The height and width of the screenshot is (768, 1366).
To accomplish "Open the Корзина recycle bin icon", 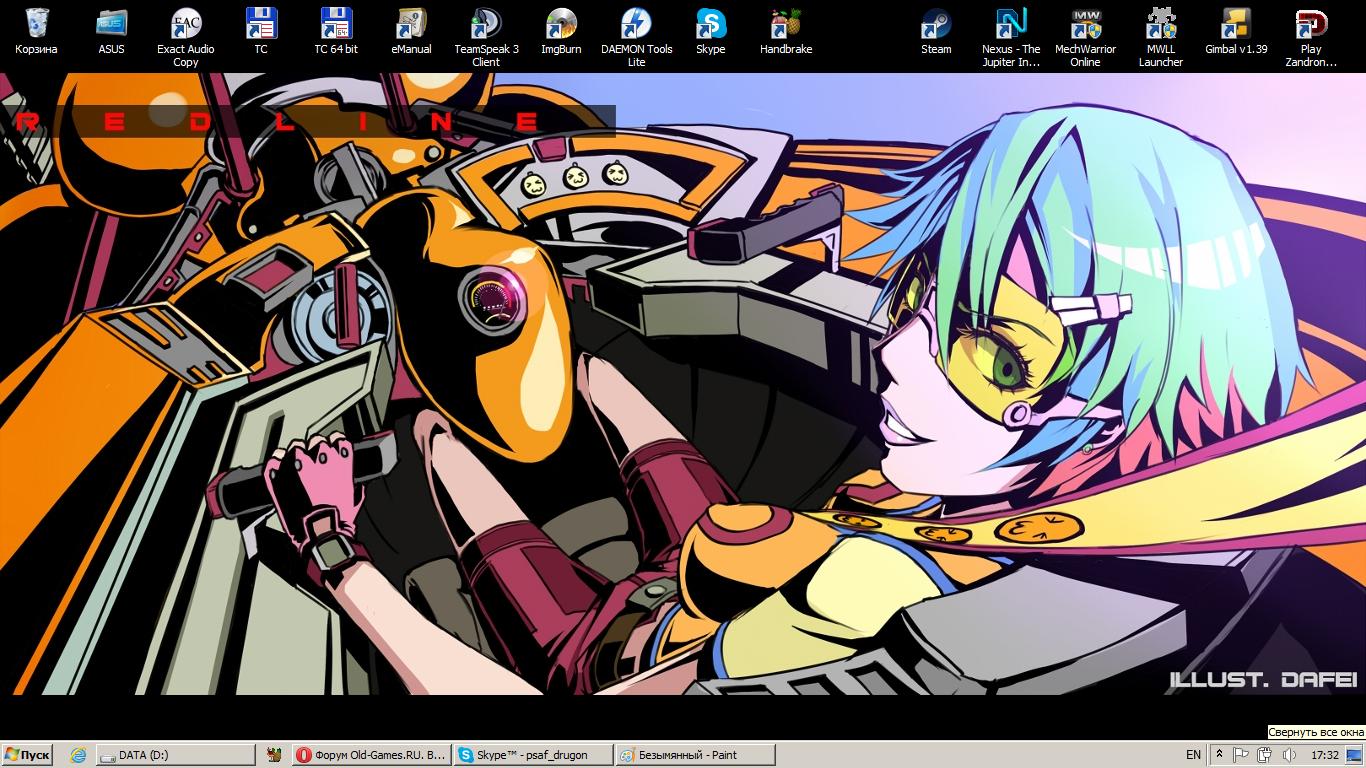I will click(x=36, y=25).
